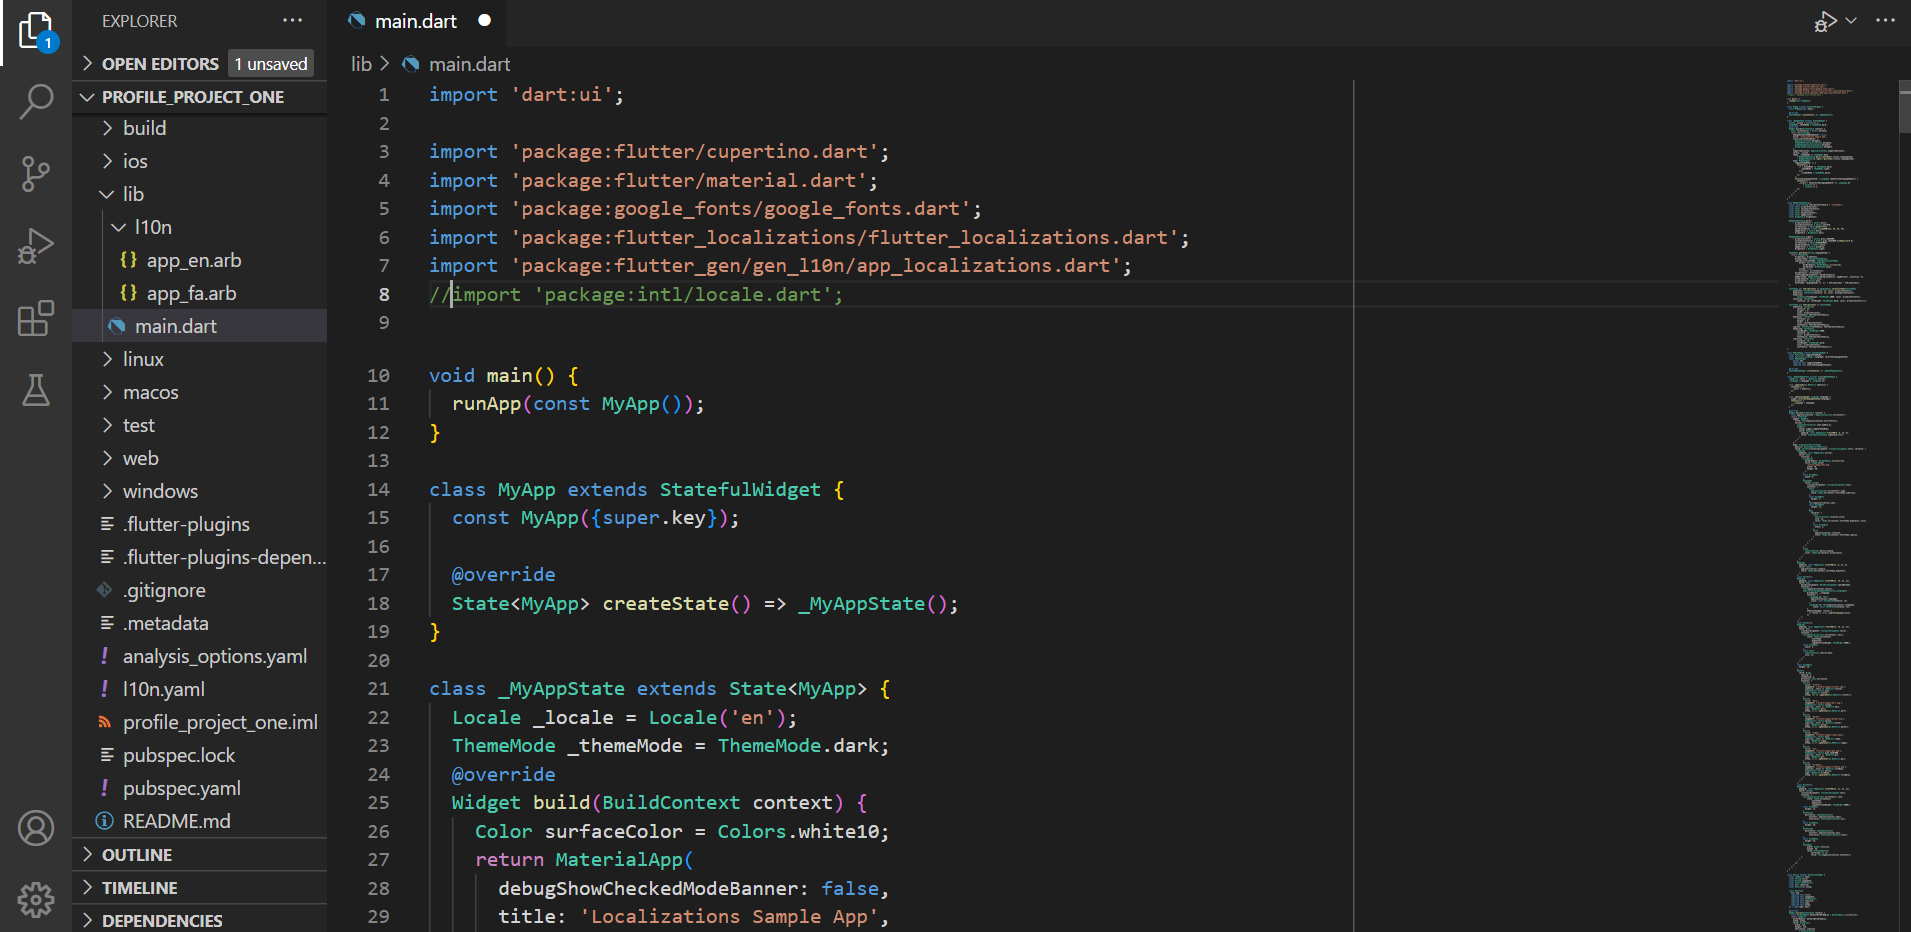Expand the build folder
Viewport: 1911px width, 932px height.
pyautogui.click(x=199, y=128)
